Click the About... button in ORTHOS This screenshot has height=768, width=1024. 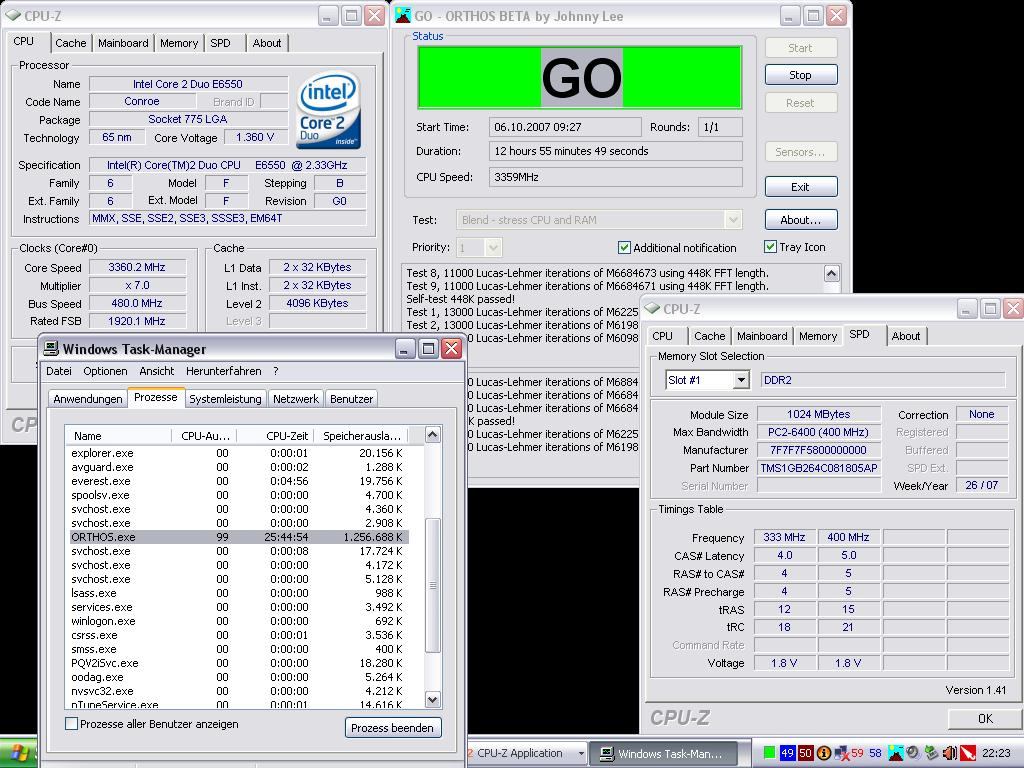pos(801,220)
